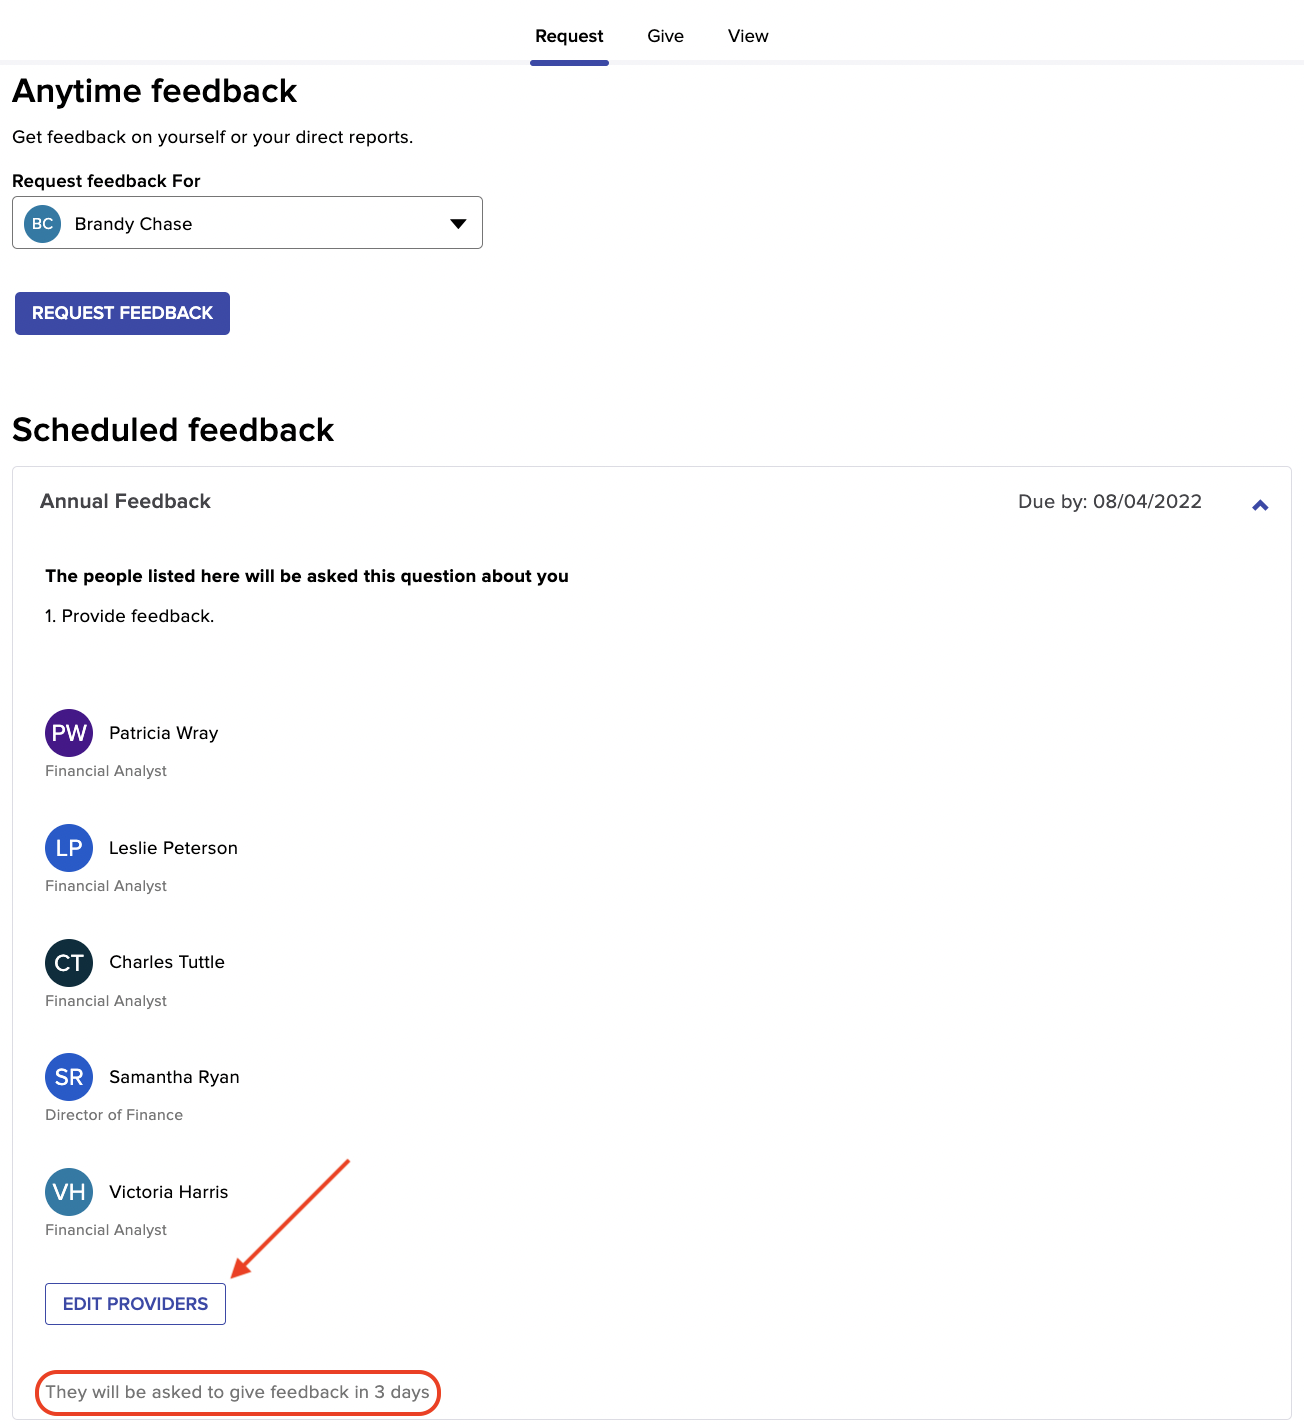1304x1428 pixels.
Task: Click Leslie Peterson's LP avatar
Action: (x=69, y=848)
